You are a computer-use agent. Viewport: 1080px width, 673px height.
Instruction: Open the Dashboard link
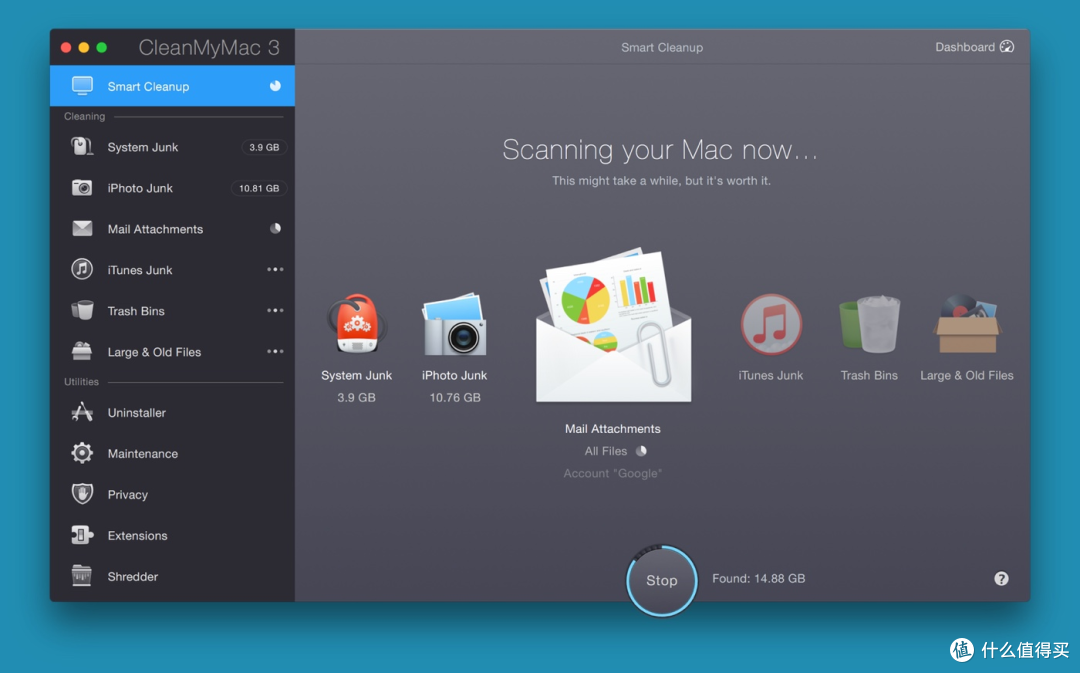pyautogui.click(x=974, y=47)
